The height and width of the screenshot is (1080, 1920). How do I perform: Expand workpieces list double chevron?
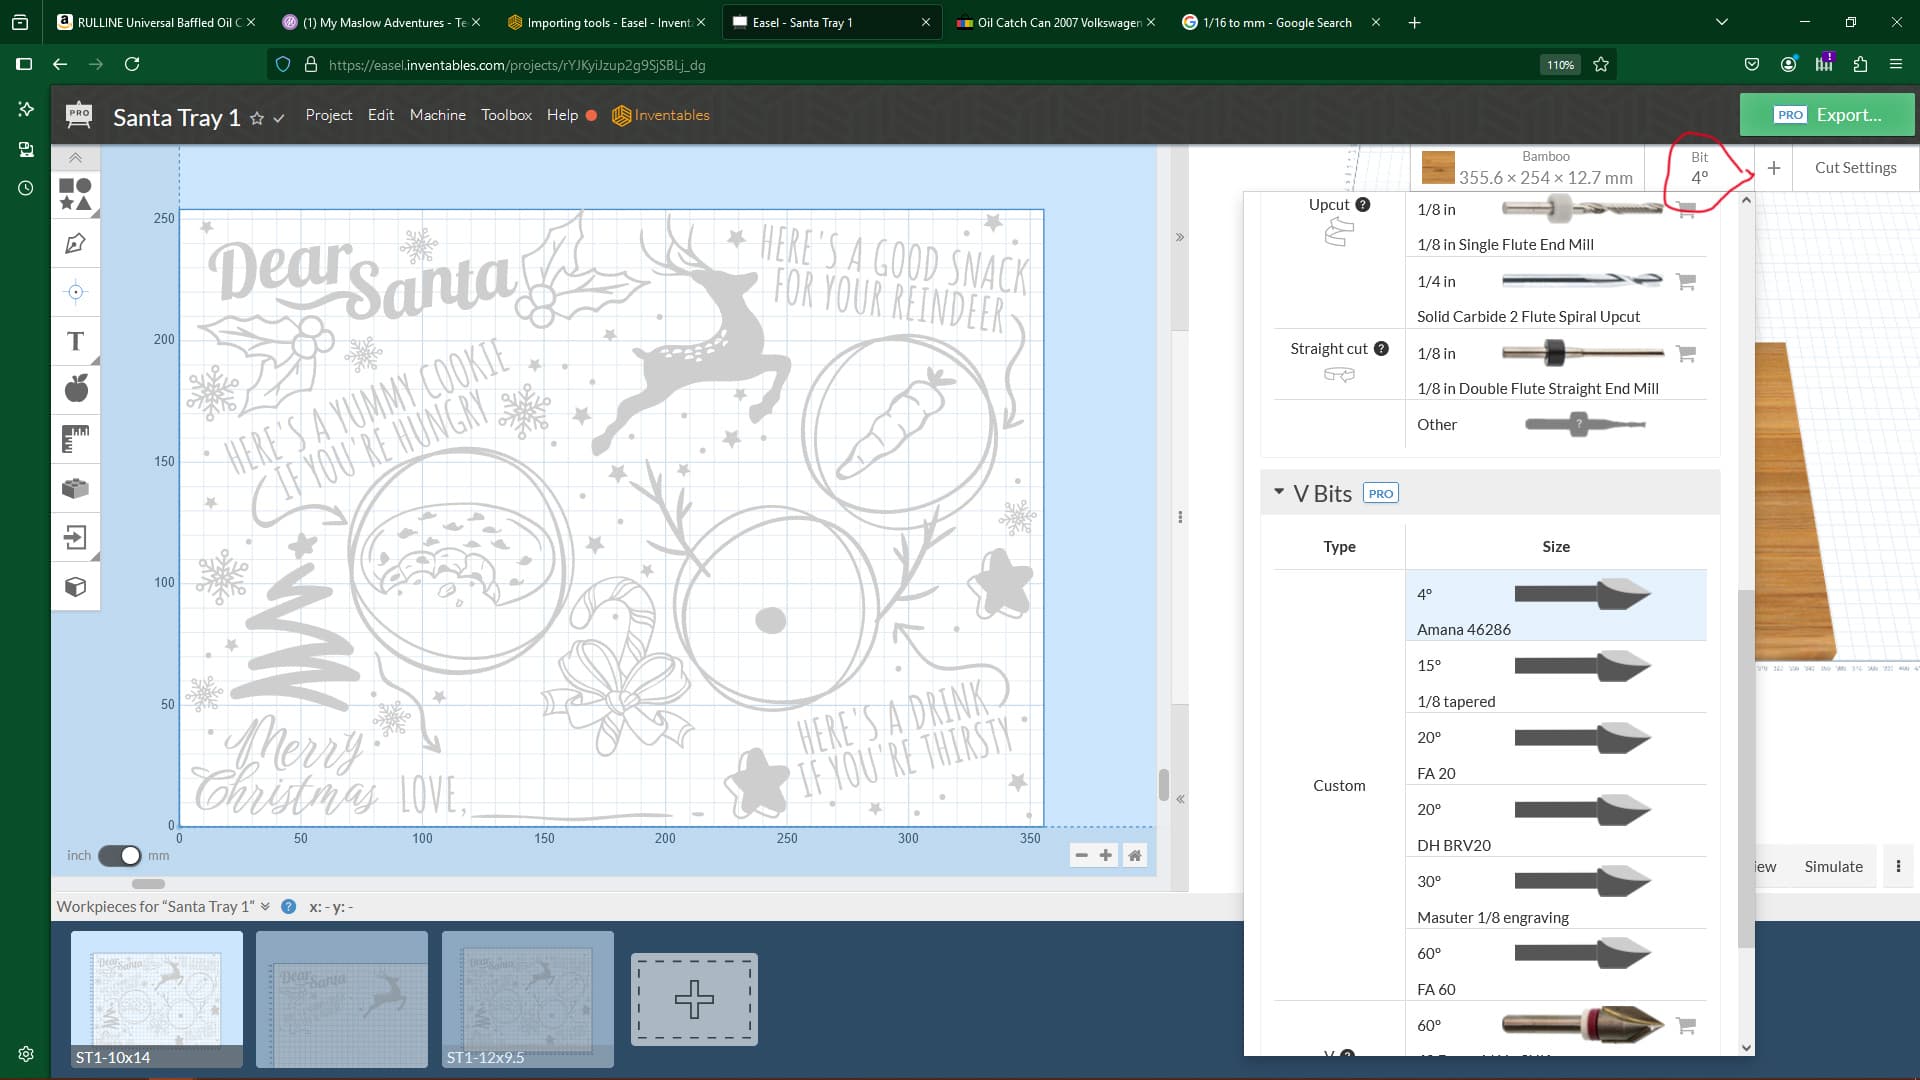[265, 906]
